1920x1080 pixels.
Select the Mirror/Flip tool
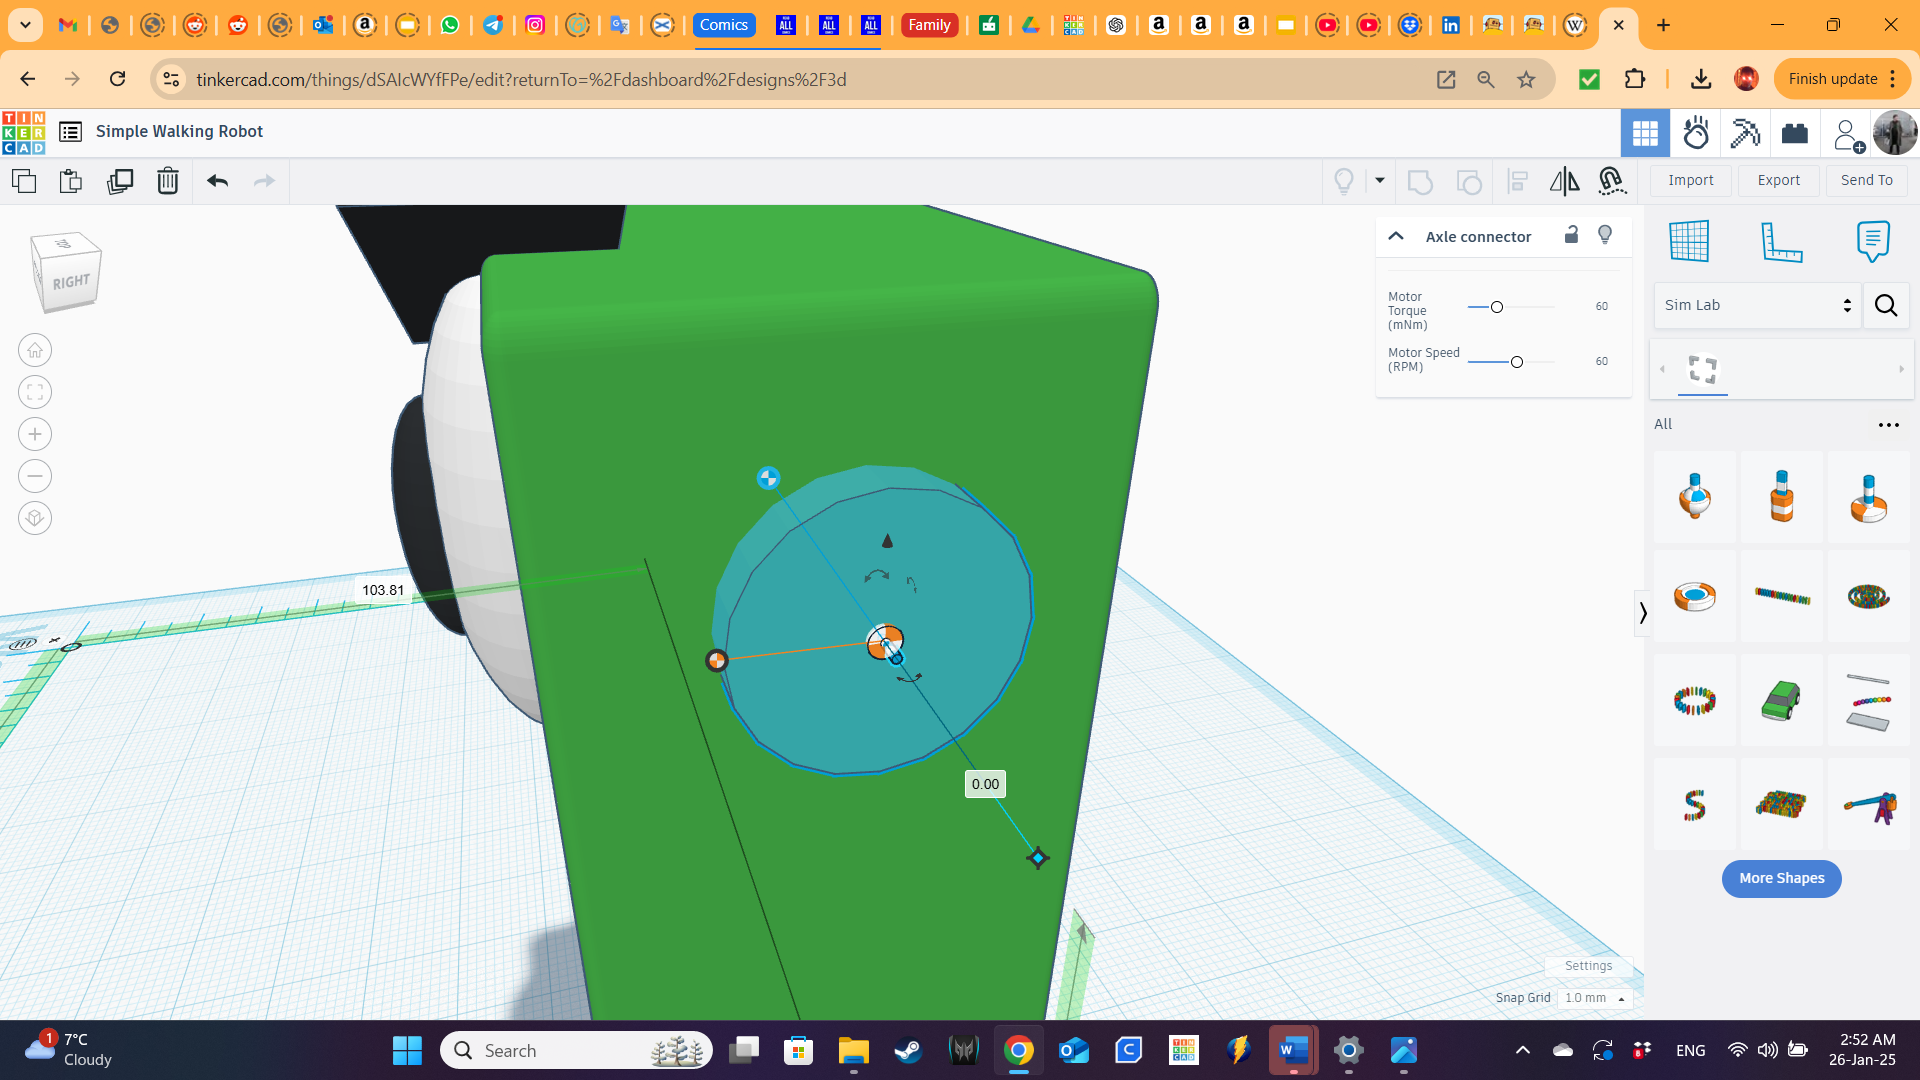pos(1563,181)
